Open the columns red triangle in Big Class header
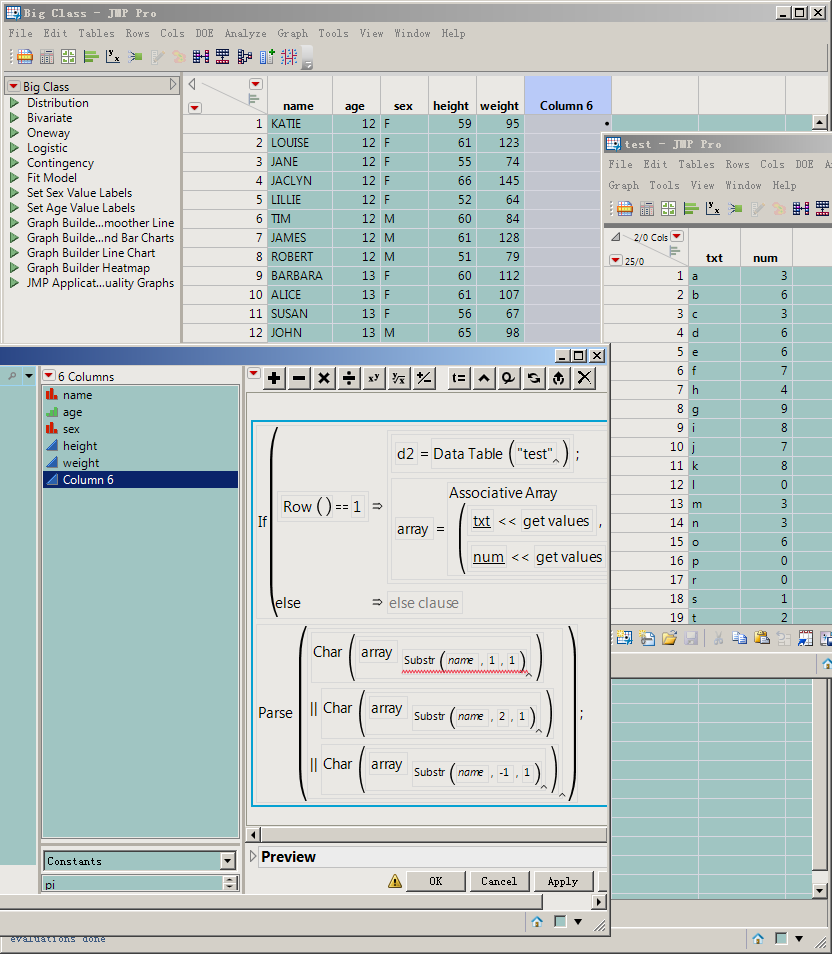 tap(256, 84)
